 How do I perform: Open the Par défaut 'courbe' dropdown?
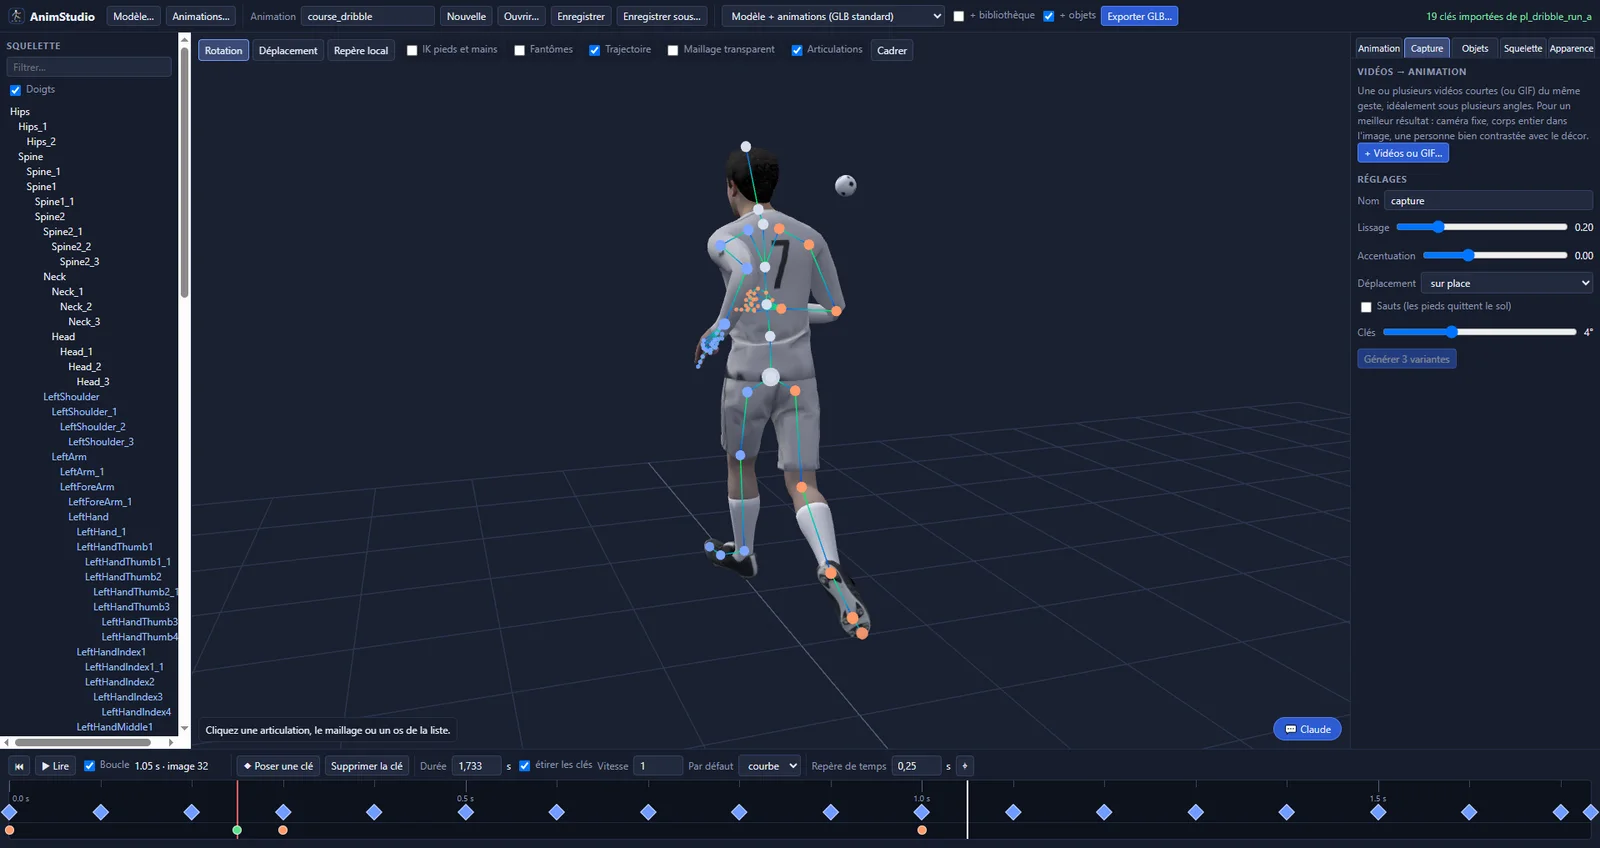point(770,766)
